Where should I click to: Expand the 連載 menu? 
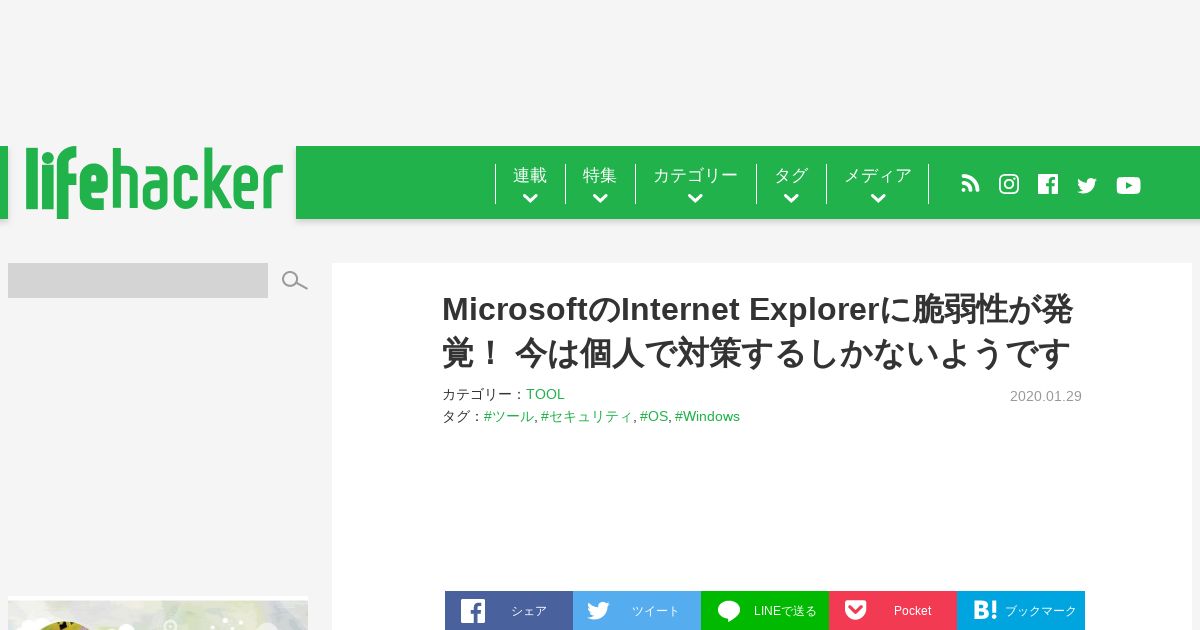530,184
